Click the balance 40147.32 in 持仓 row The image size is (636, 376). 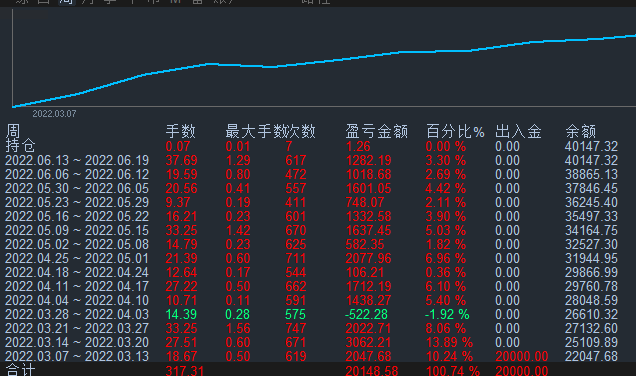591,146
